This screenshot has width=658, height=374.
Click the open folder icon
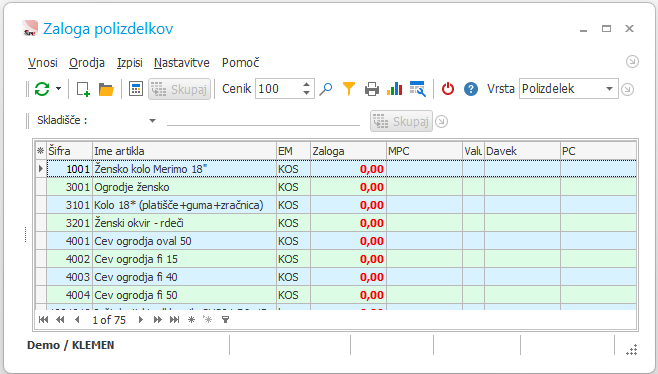106,89
